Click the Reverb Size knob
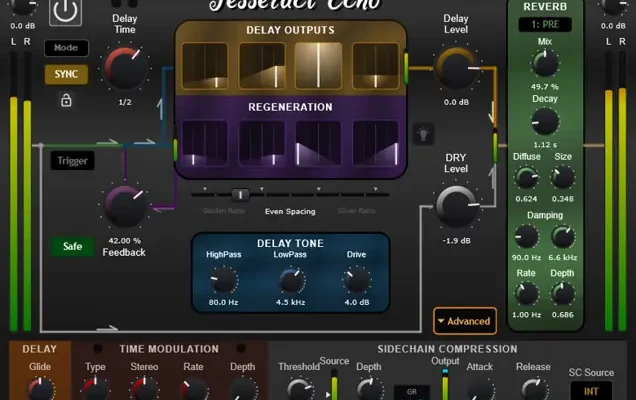This screenshot has width=636, height=400. pos(563,178)
